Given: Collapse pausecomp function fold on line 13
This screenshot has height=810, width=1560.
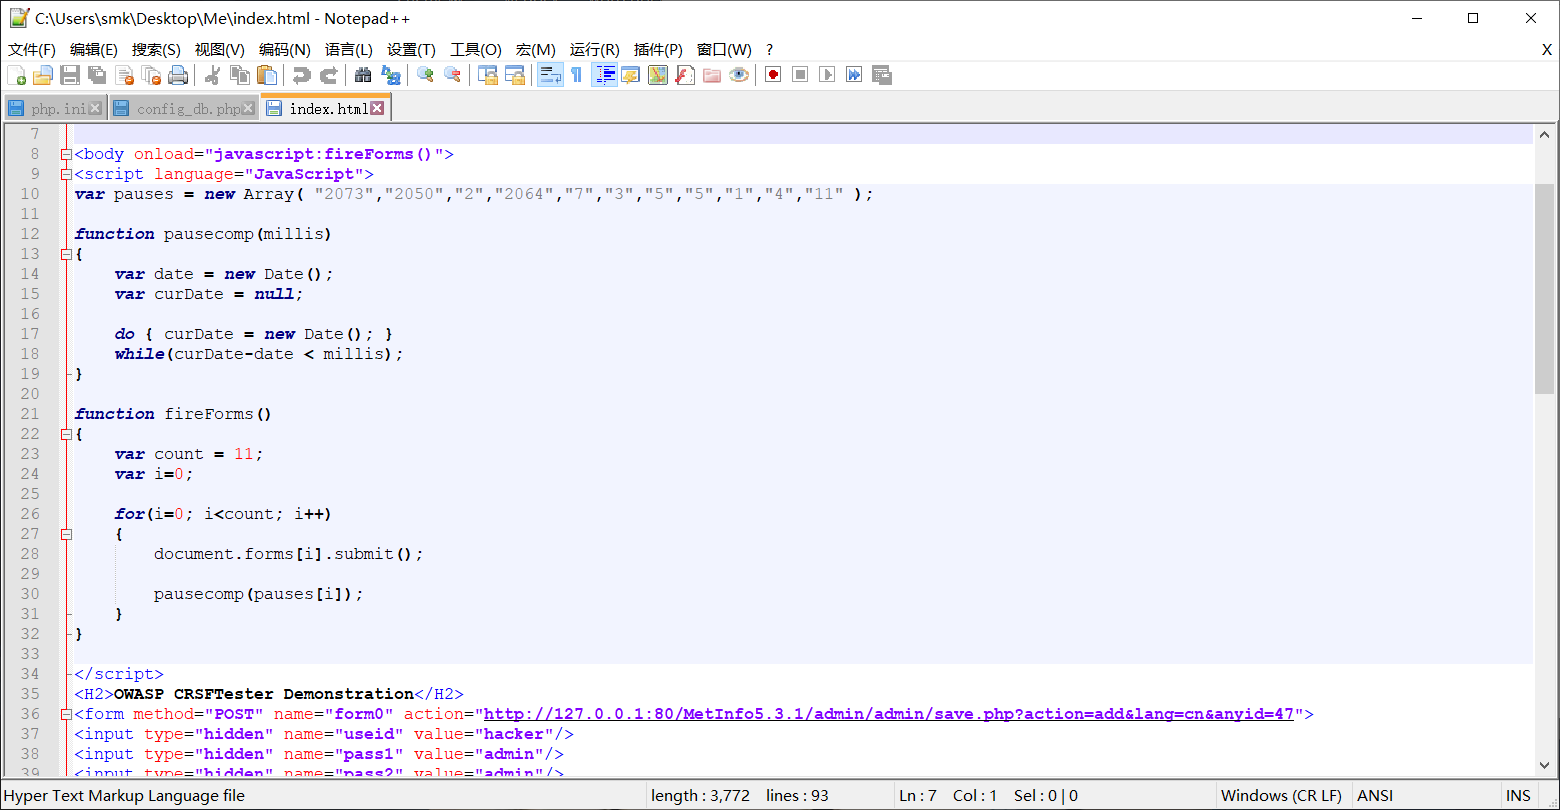Looking at the screenshot, I should (x=66, y=254).
